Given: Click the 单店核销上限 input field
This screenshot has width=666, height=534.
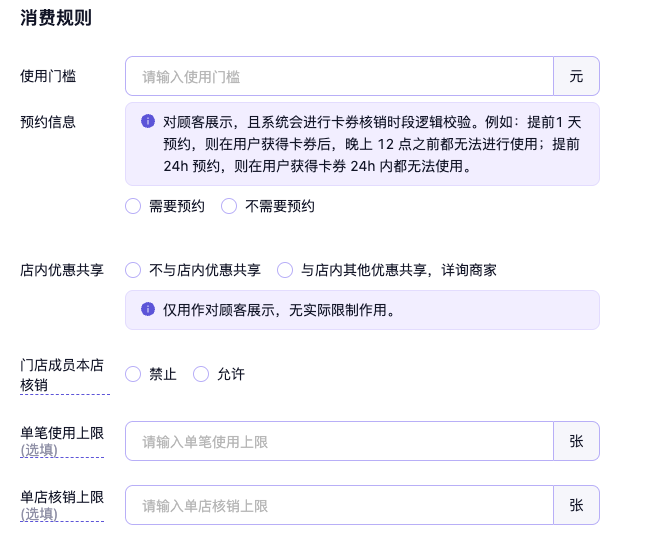Looking at the screenshot, I should 339,505.
